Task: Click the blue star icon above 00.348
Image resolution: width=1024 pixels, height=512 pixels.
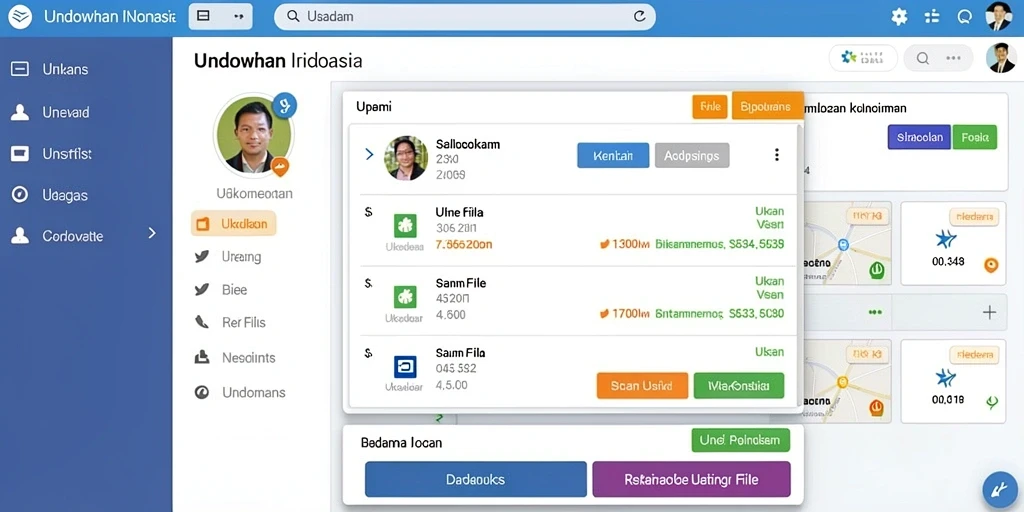Action: 946,240
